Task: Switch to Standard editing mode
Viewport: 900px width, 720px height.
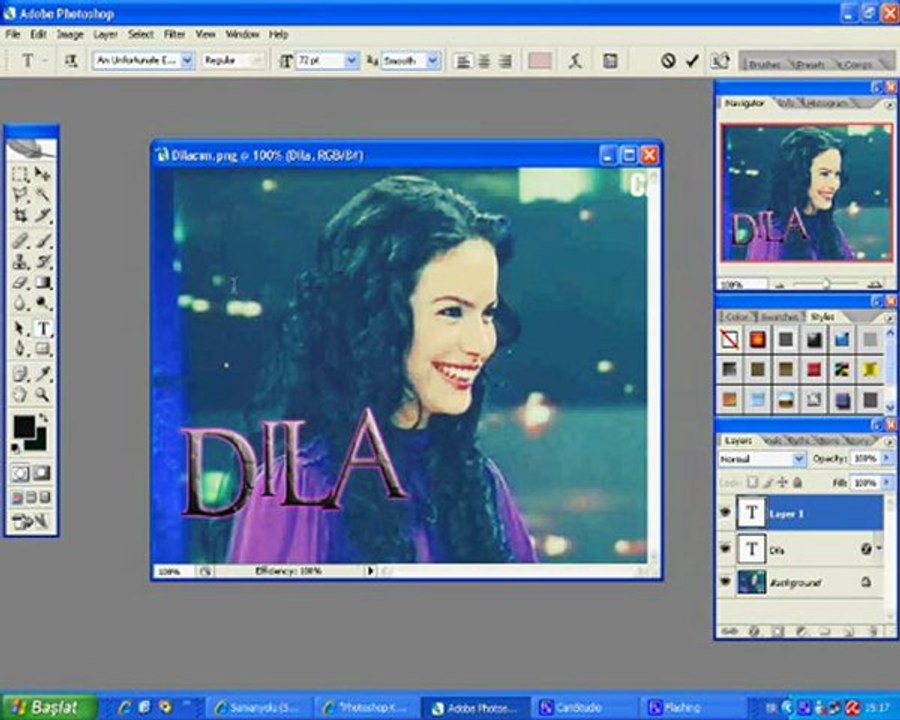Action: pos(20,473)
